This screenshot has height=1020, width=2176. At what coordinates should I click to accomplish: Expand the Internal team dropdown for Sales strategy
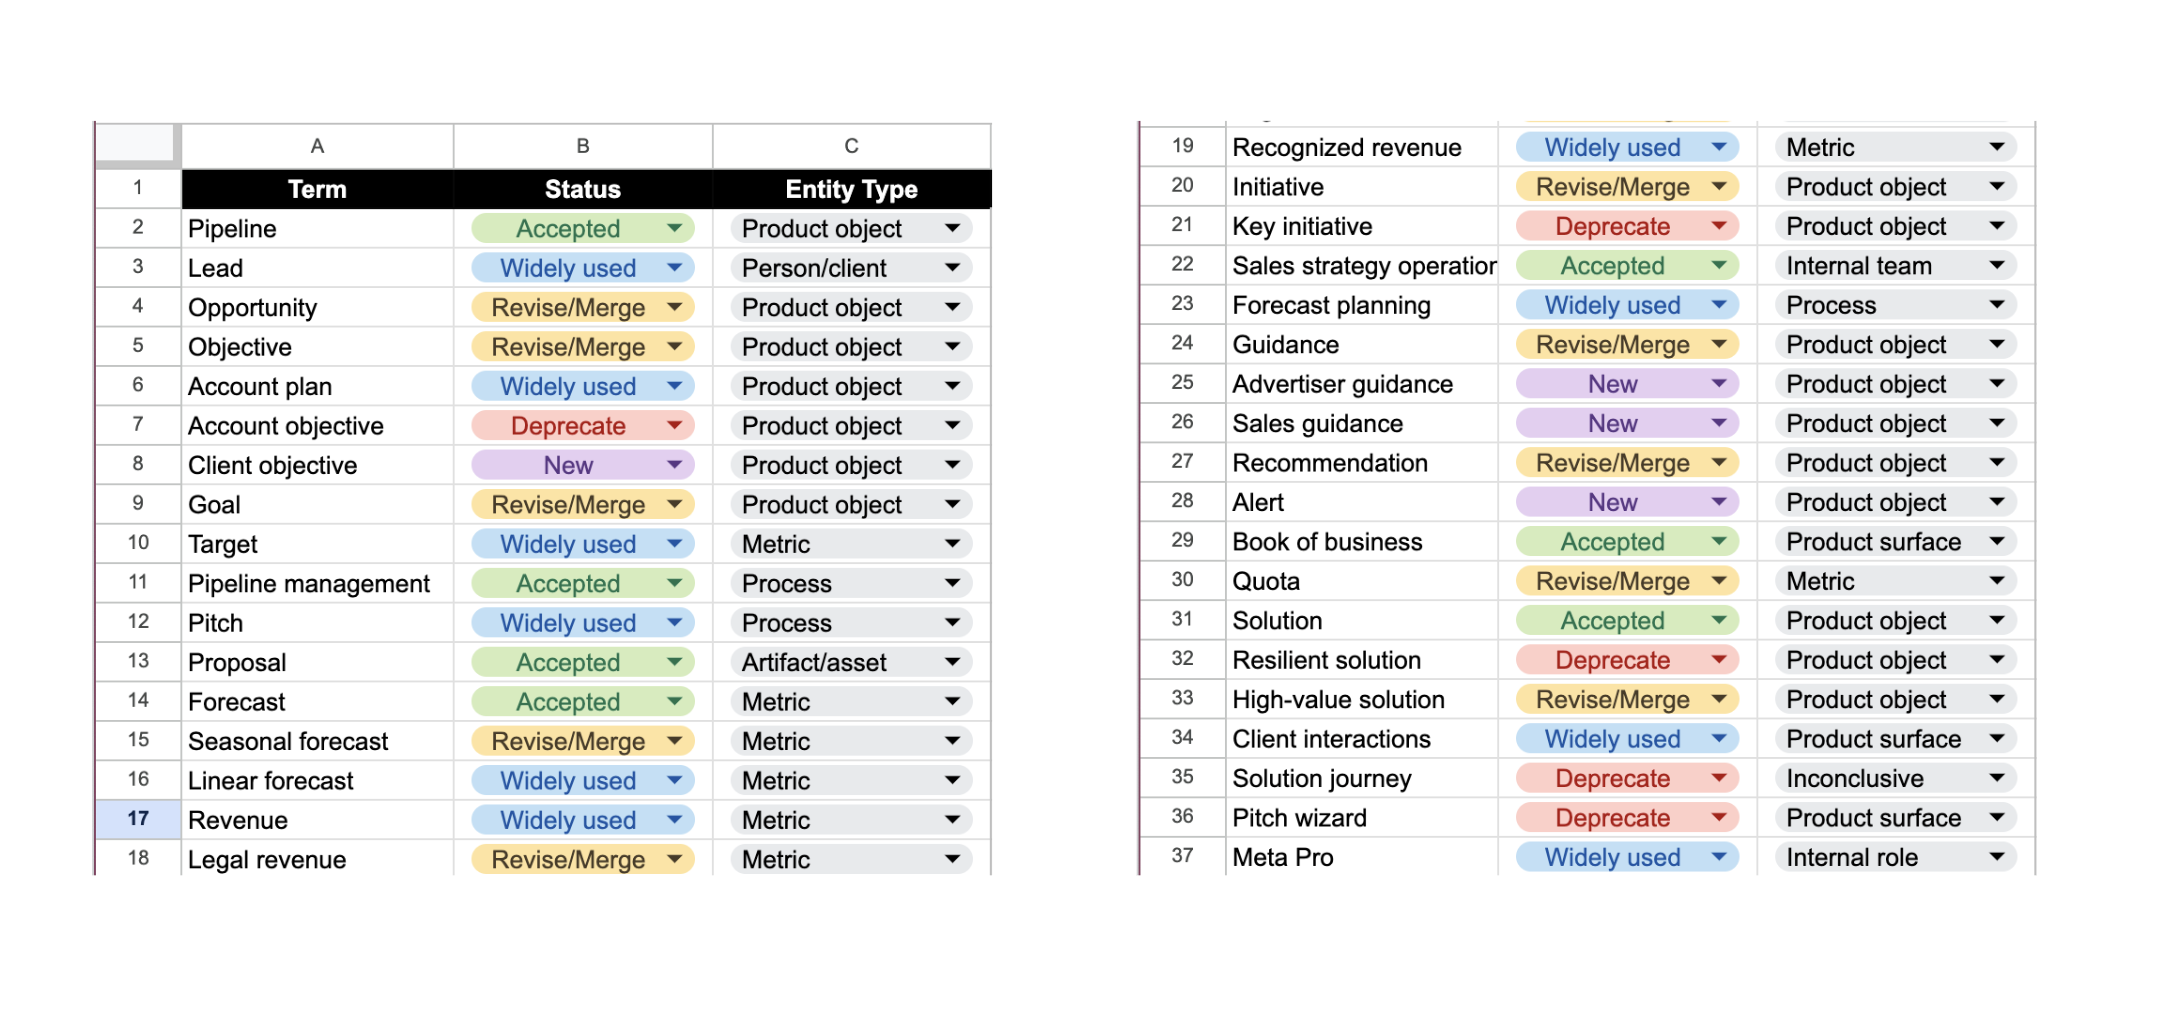1997,265
